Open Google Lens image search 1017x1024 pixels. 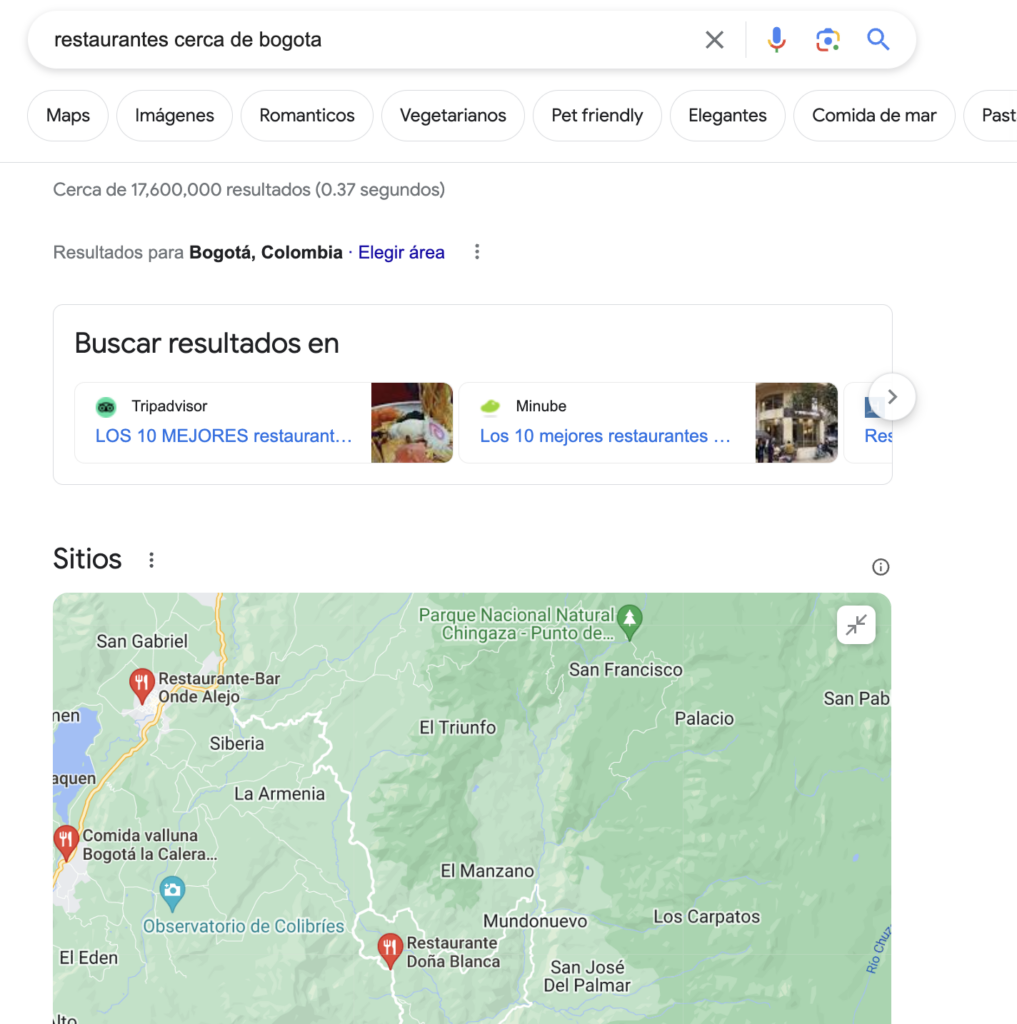click(827, 40)
